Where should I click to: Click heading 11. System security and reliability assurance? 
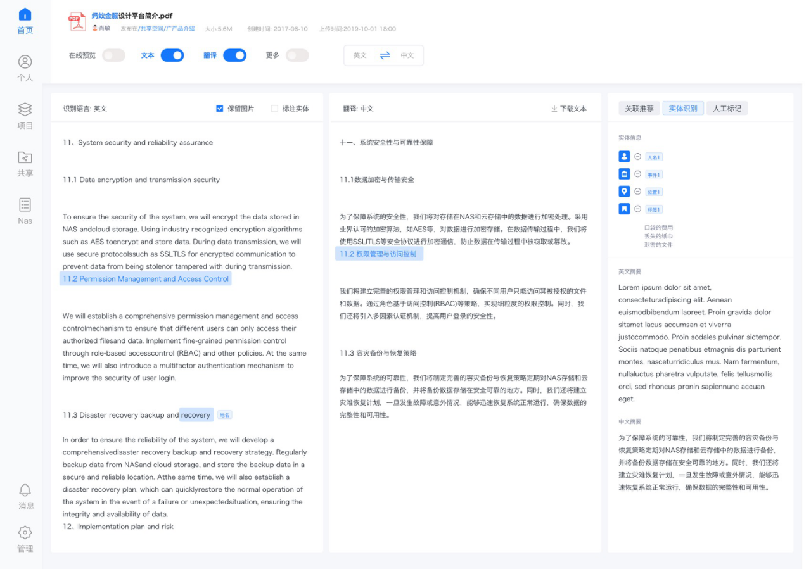coord(138,142)
